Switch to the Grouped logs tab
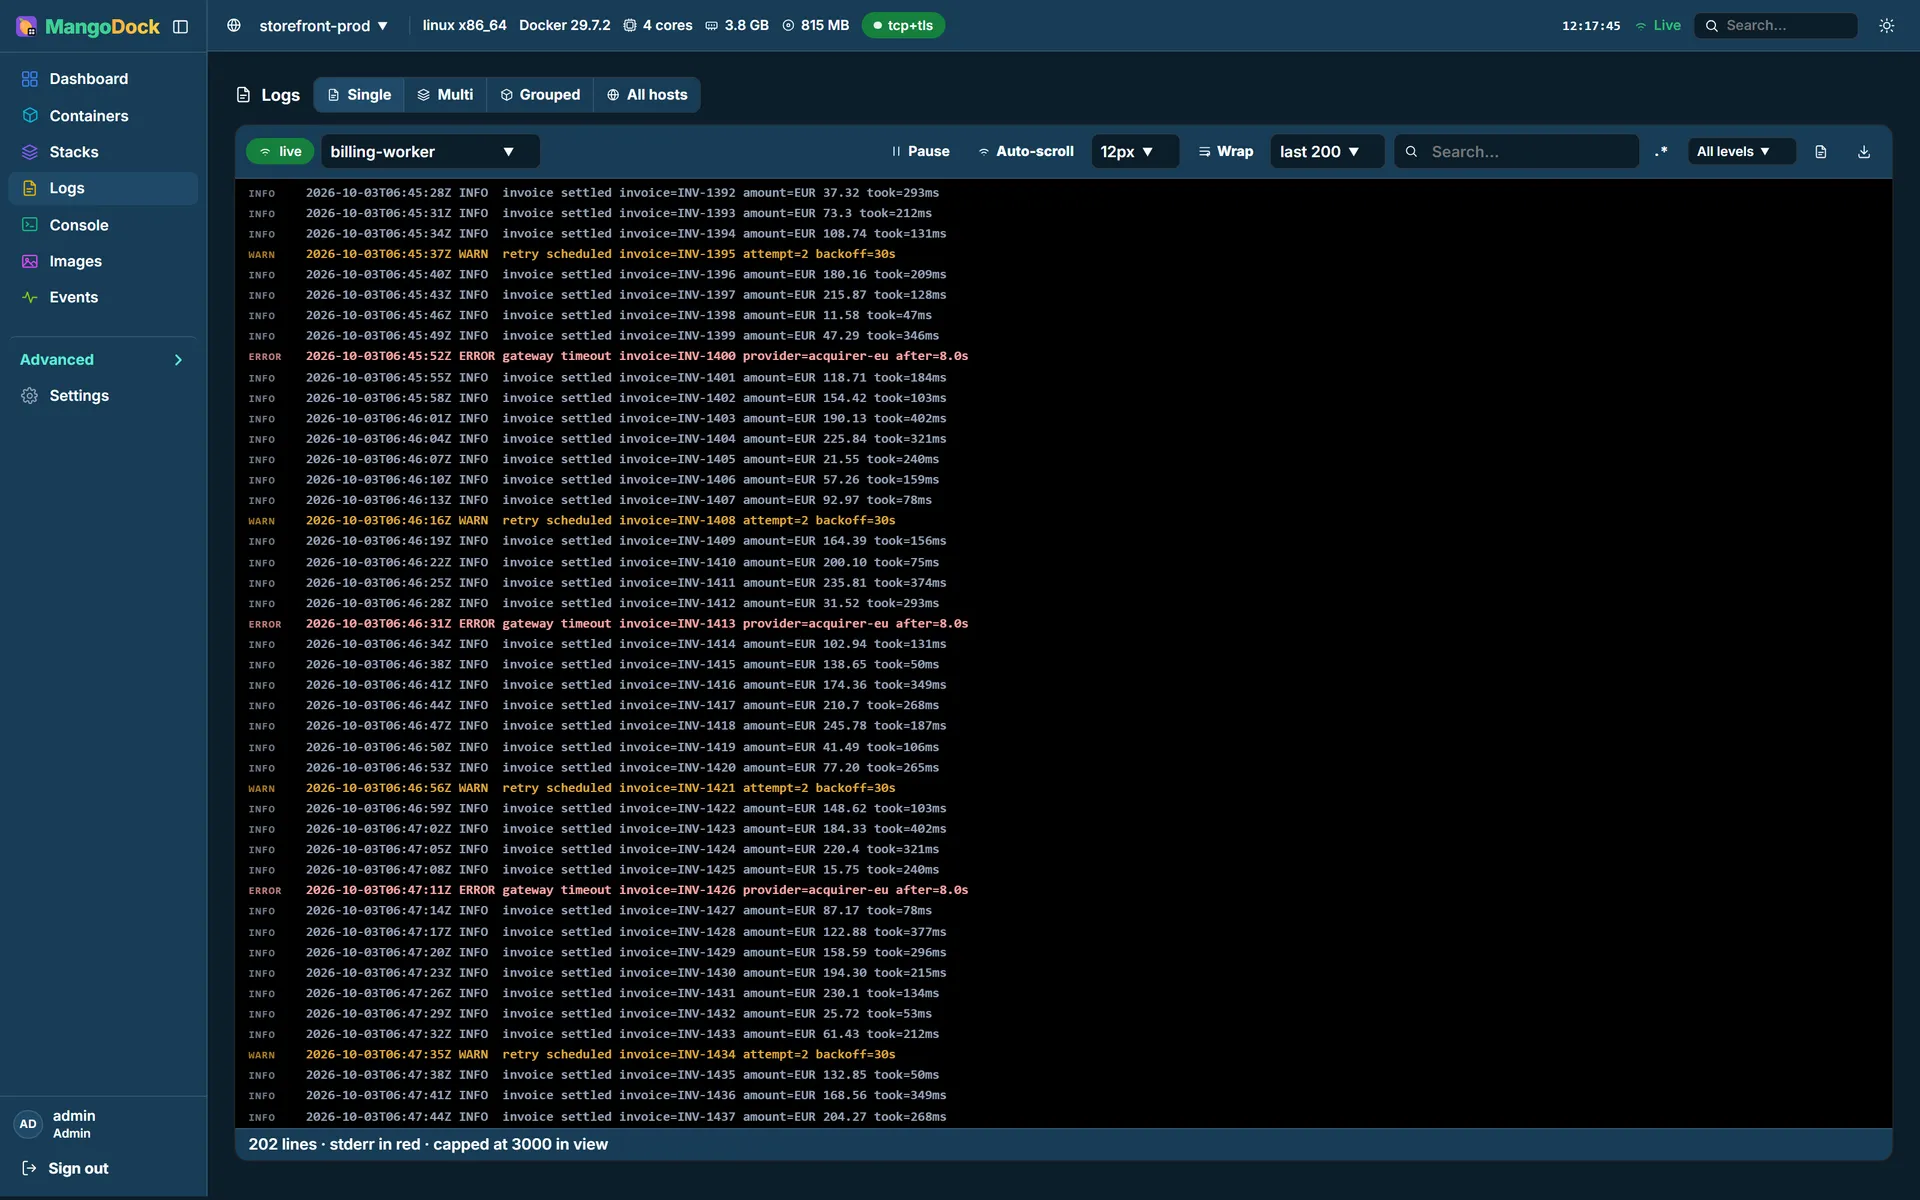Image resolution: width=1920 pixels, height=1200 pixels. [x=540, y=95]
